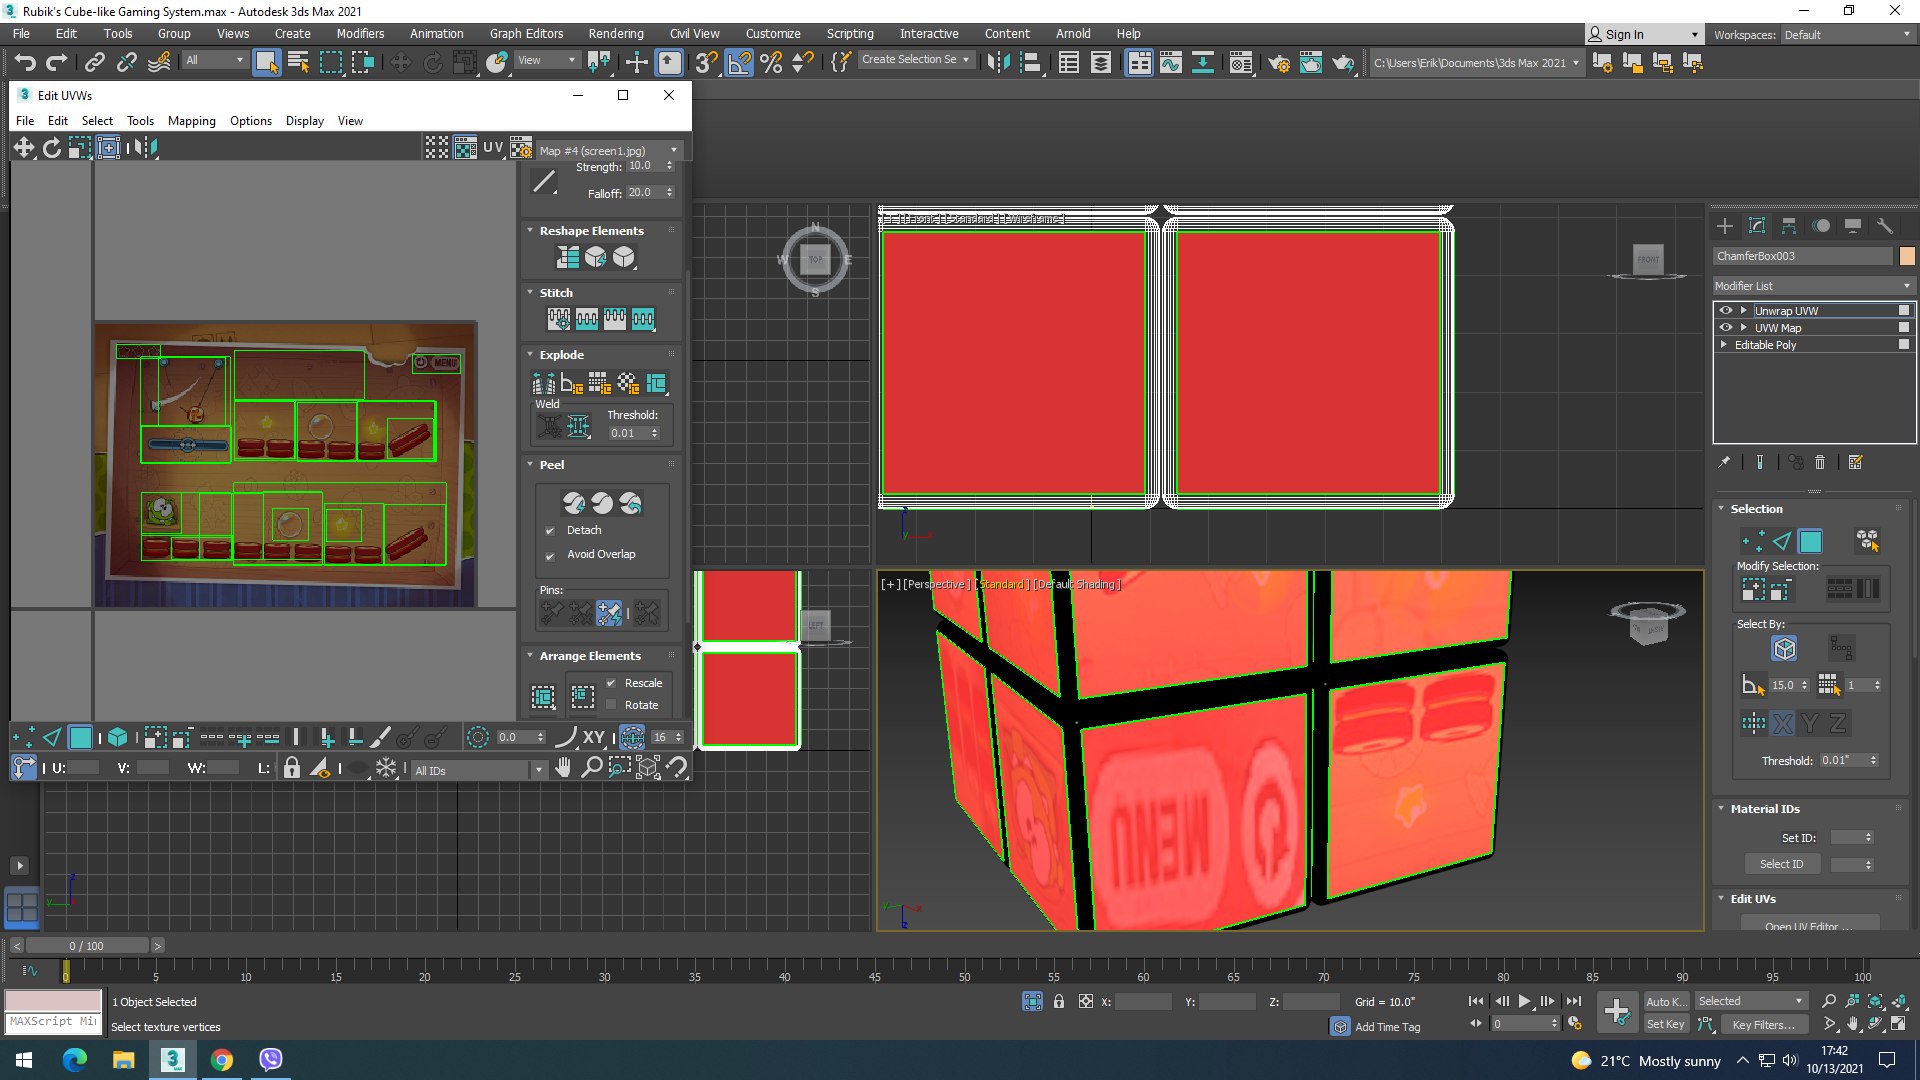Click Rotate tool in Edit UVWs toolbar

52,148
